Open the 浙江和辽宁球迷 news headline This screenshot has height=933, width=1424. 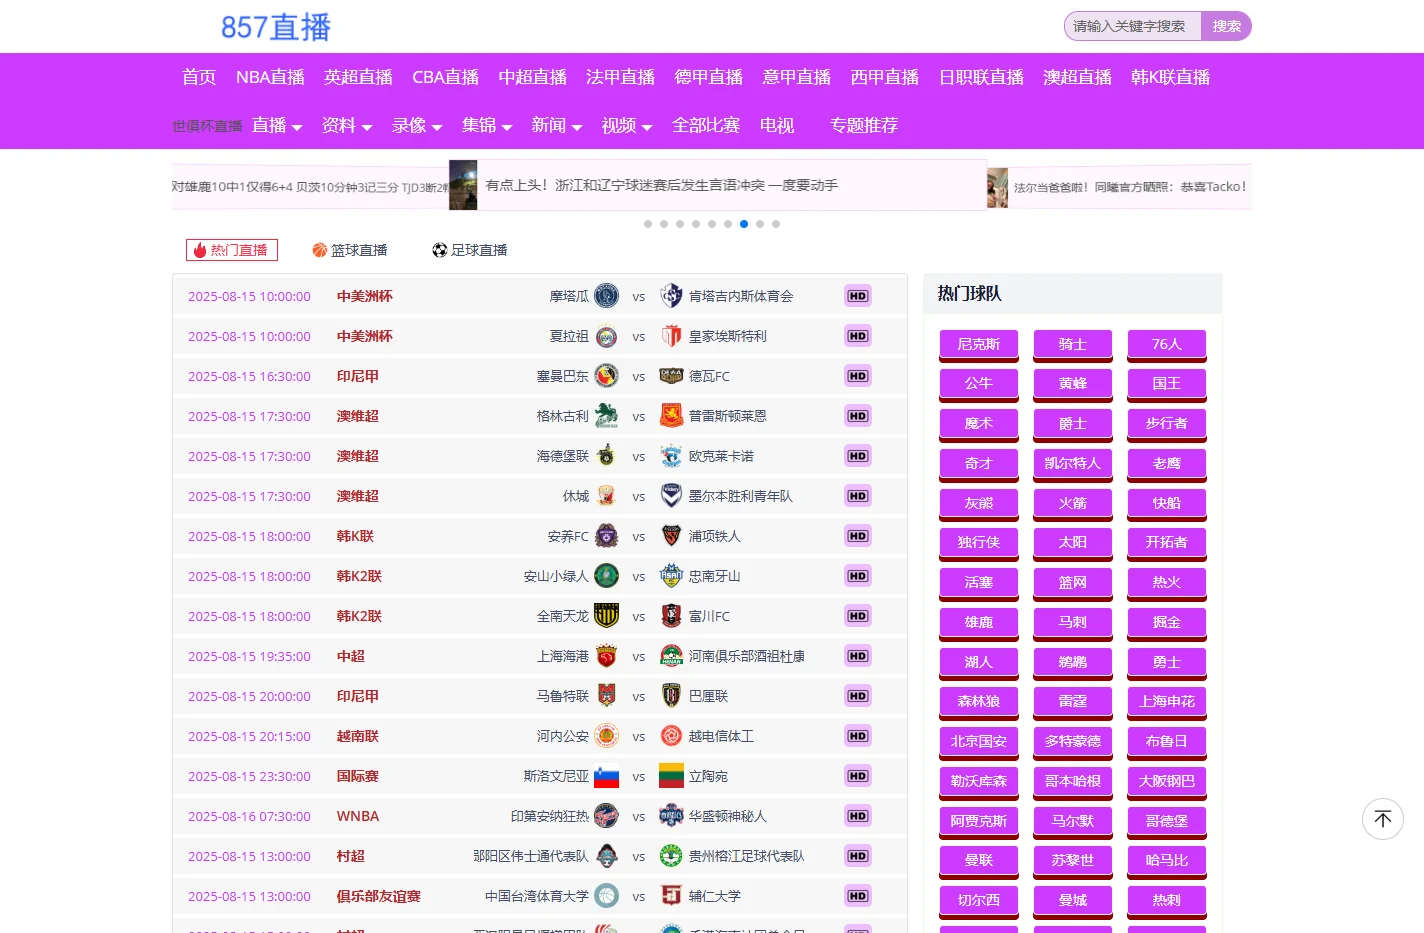pyautogui.click(x=662, y=185)
